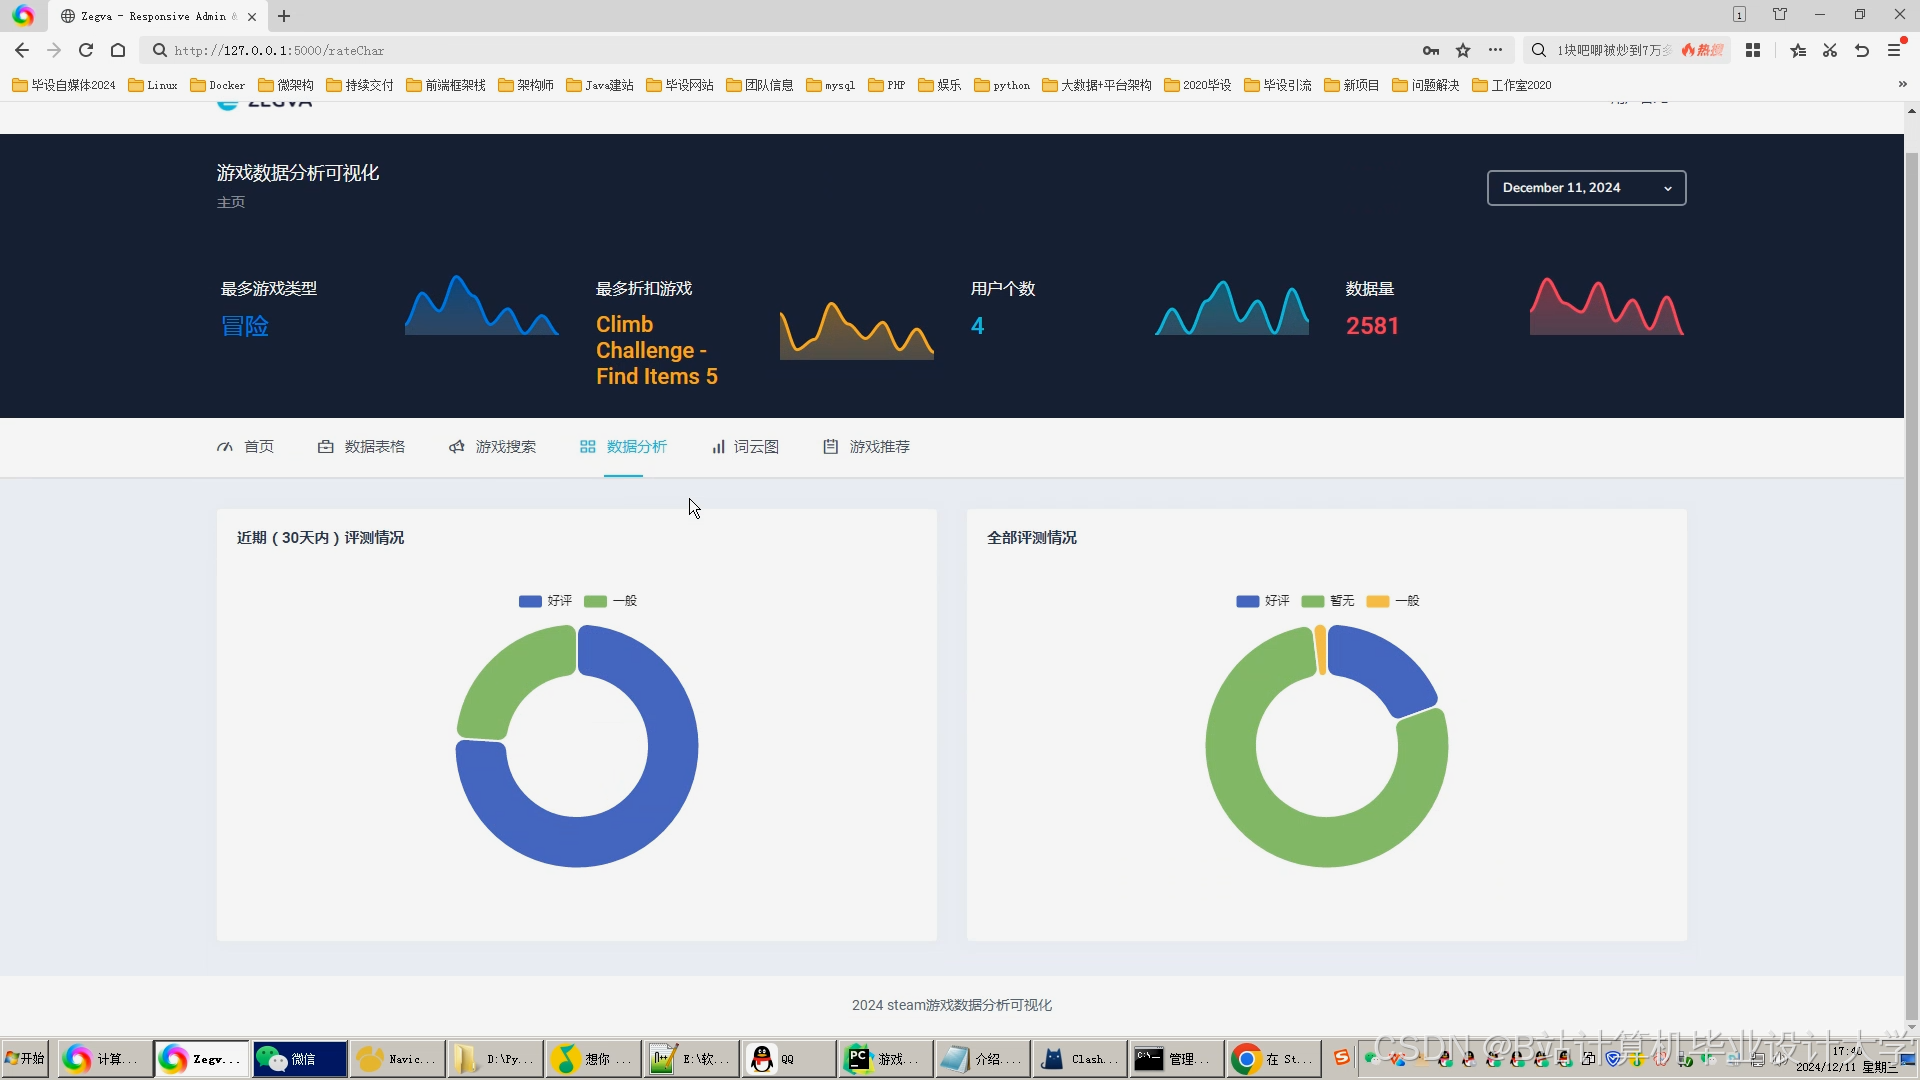Open the 游戏推荐 recommendations icon
Image resolution: width=1920 pixels, height=1080 pixels.
830,447
